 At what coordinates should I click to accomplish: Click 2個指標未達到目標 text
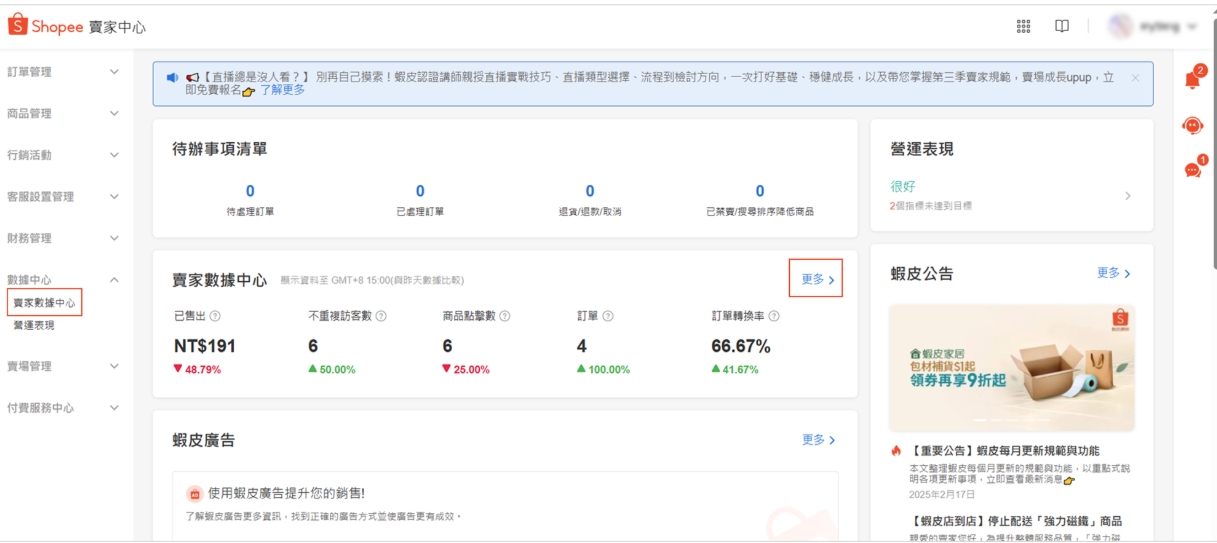931,206
